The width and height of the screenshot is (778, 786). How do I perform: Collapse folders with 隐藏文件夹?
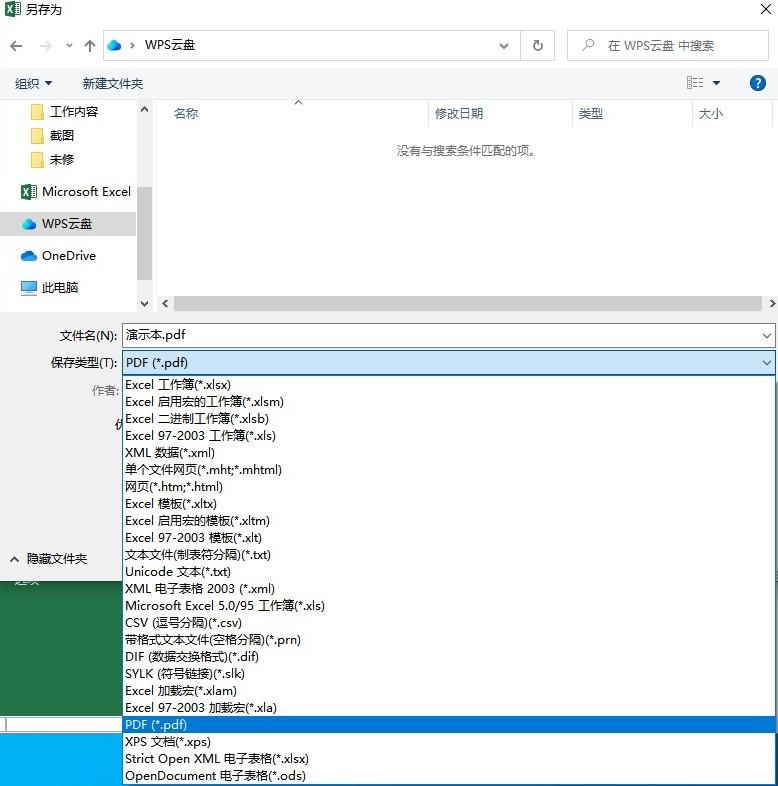pyautogui.click(x=49, y=559)
